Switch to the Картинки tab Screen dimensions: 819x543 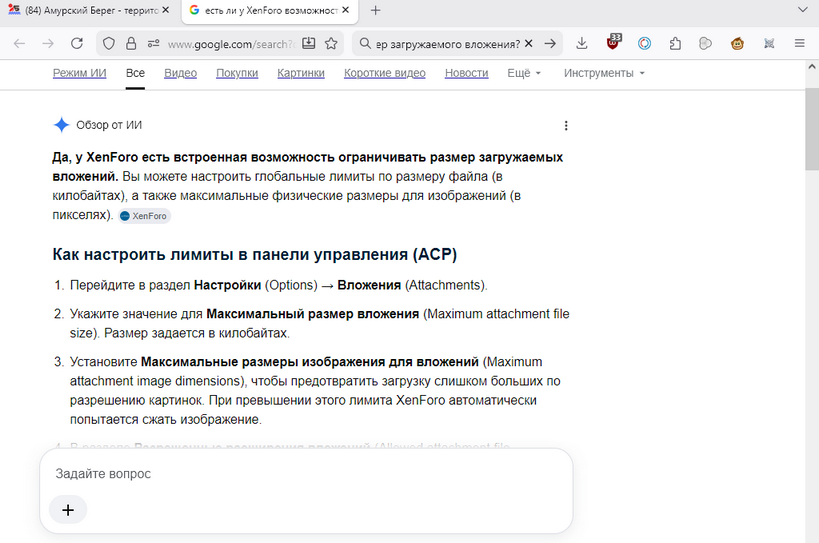point(301,73)
